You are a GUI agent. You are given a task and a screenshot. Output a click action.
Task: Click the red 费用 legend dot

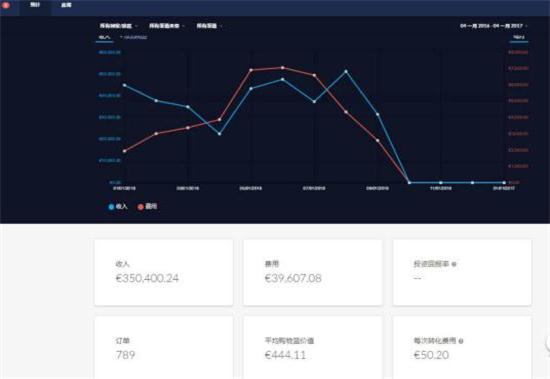click(141, 207)
